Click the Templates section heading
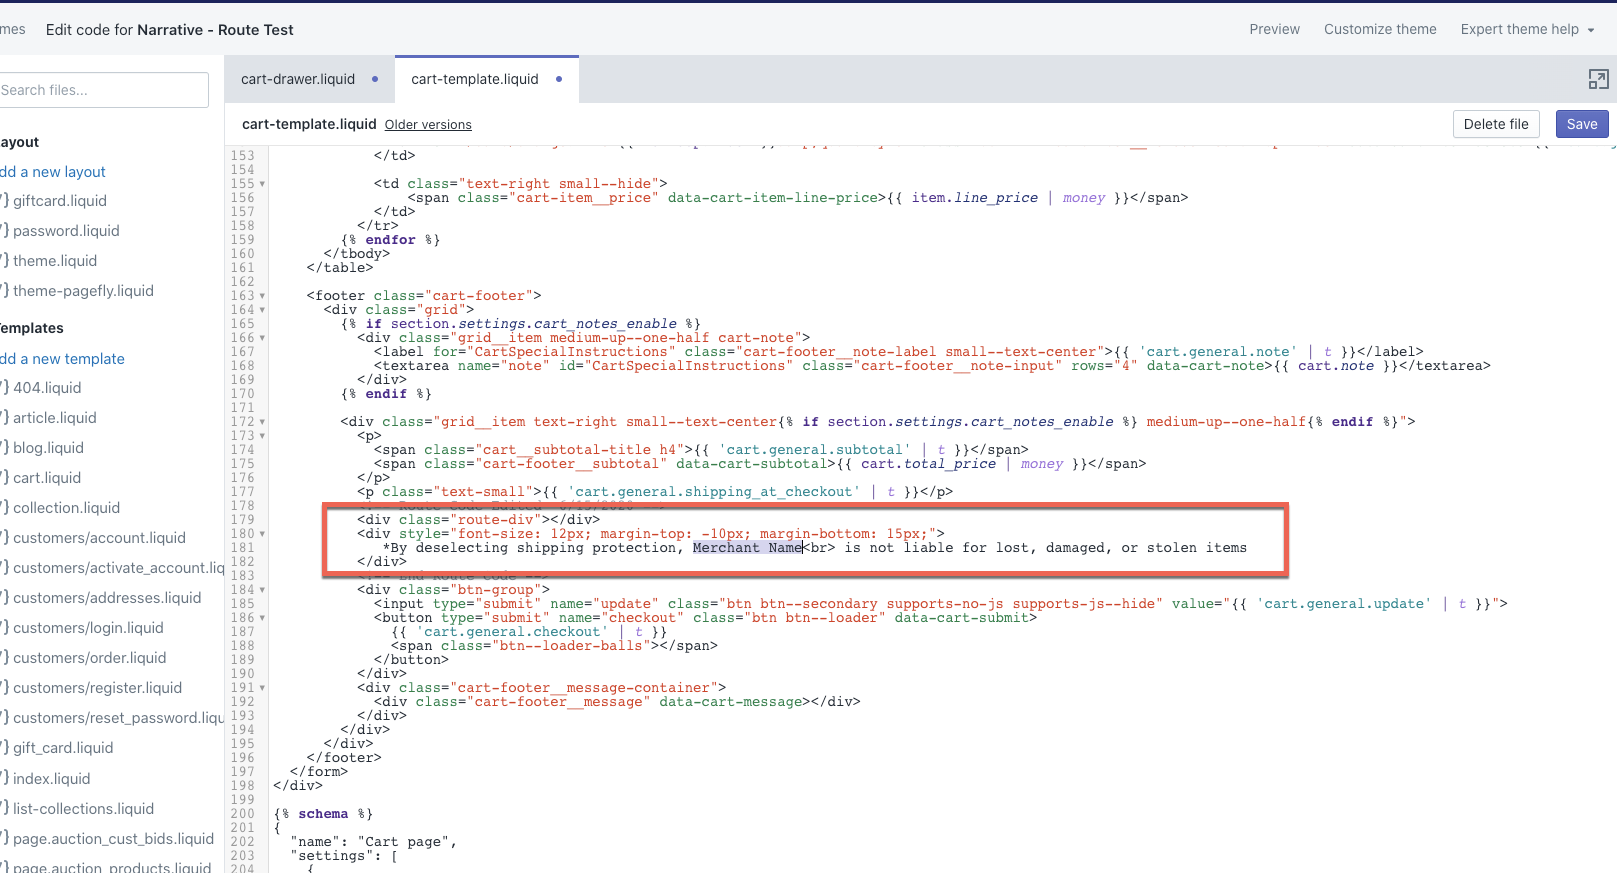Image resolution: width=1617 pixels, height=873 pixels. tap(32, 328)
